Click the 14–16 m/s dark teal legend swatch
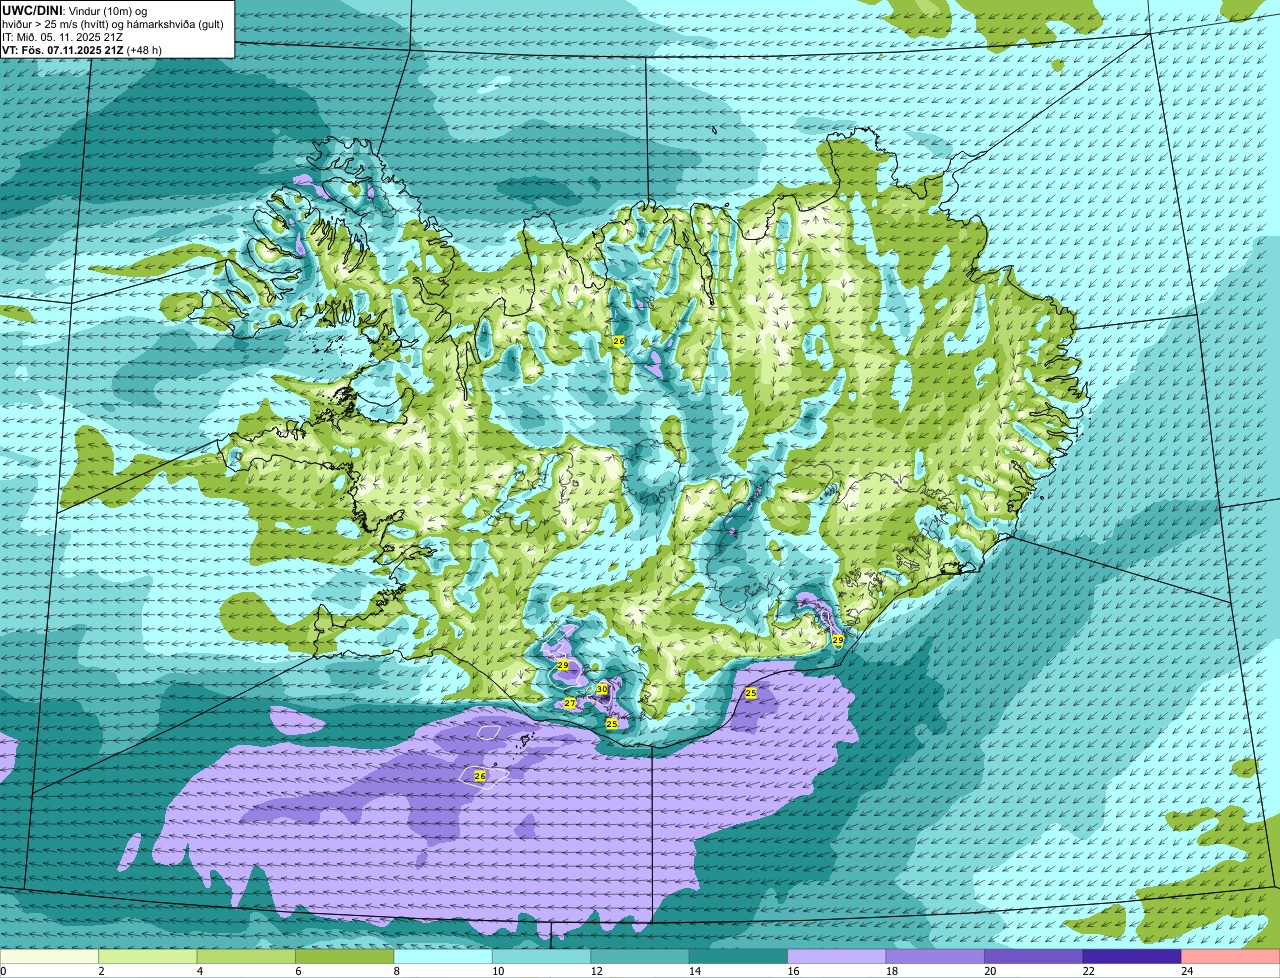This screenshot has height=978, width=1280. pos(738,957)
